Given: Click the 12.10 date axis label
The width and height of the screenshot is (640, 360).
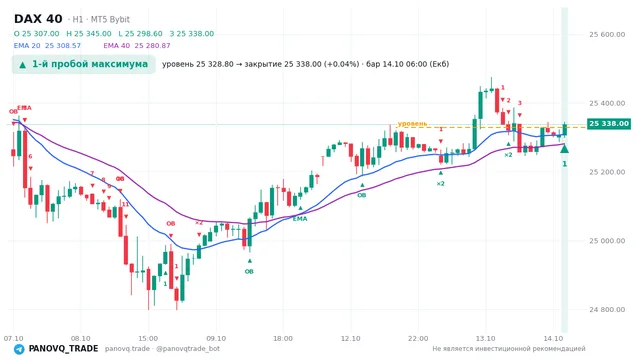Looking at the screenshot, I should click(351, 338).
